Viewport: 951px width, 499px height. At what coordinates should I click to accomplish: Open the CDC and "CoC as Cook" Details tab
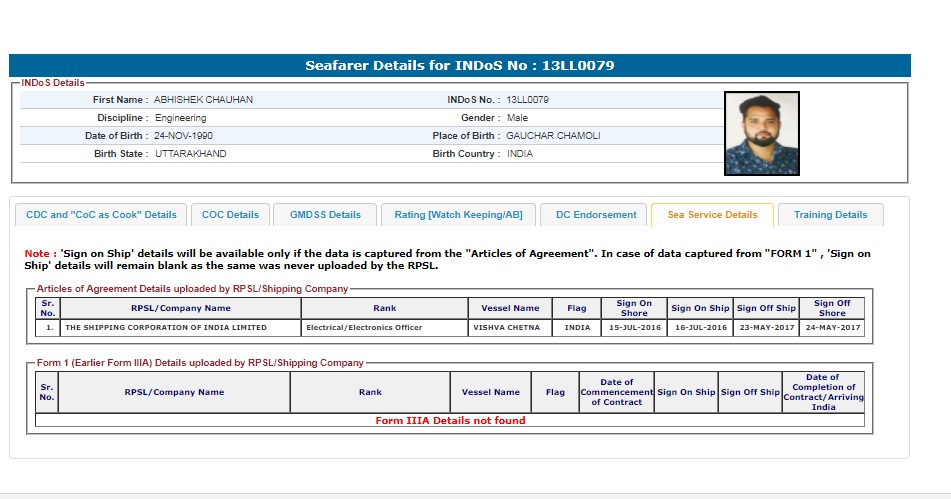[x=101, y=215]
